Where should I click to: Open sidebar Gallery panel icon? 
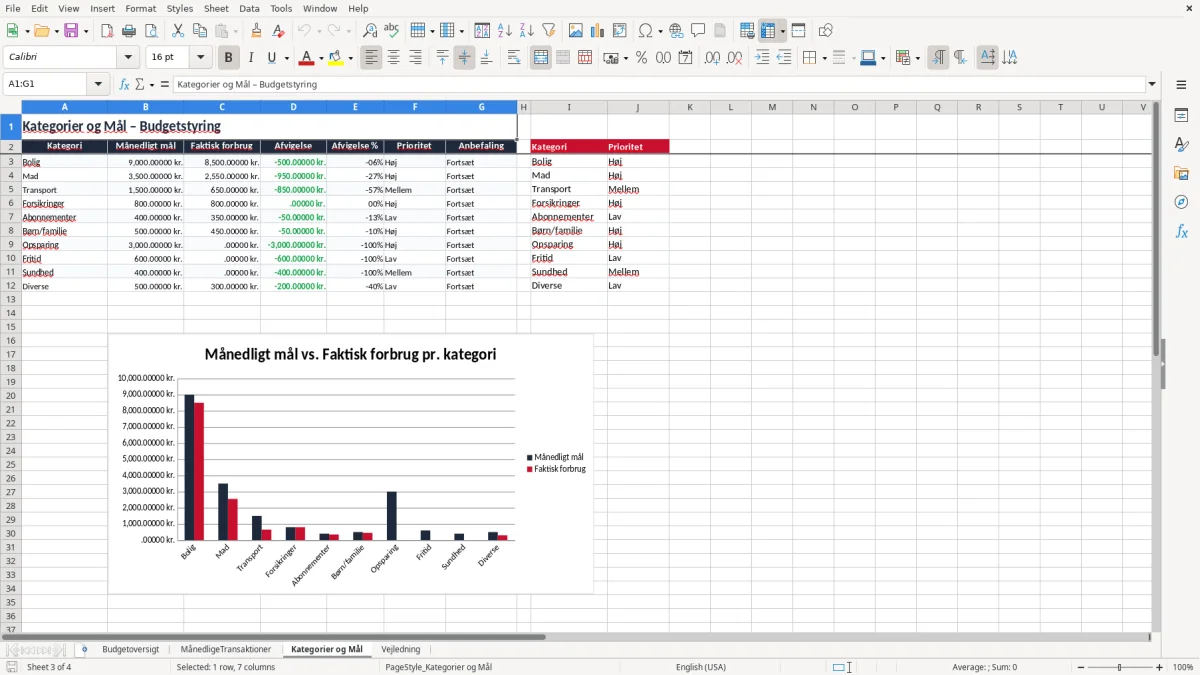(x=1181, y=174)
